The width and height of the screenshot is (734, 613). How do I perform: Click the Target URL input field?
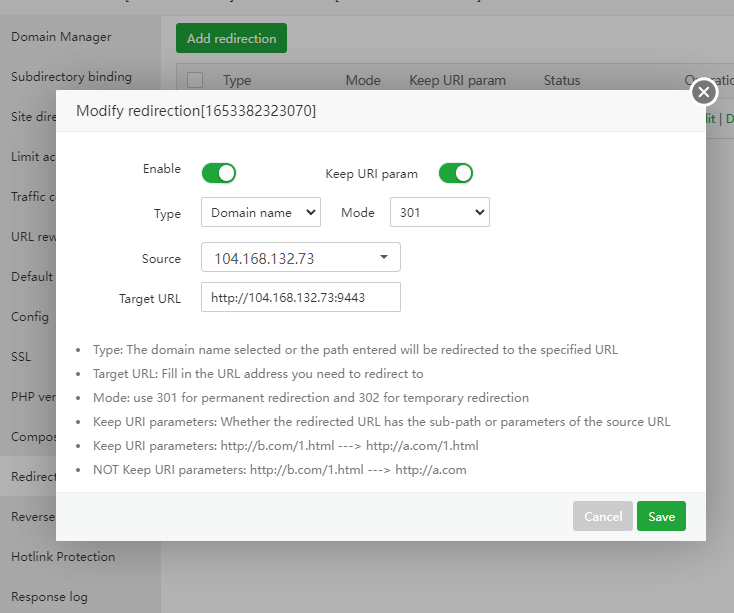point(300,298)
